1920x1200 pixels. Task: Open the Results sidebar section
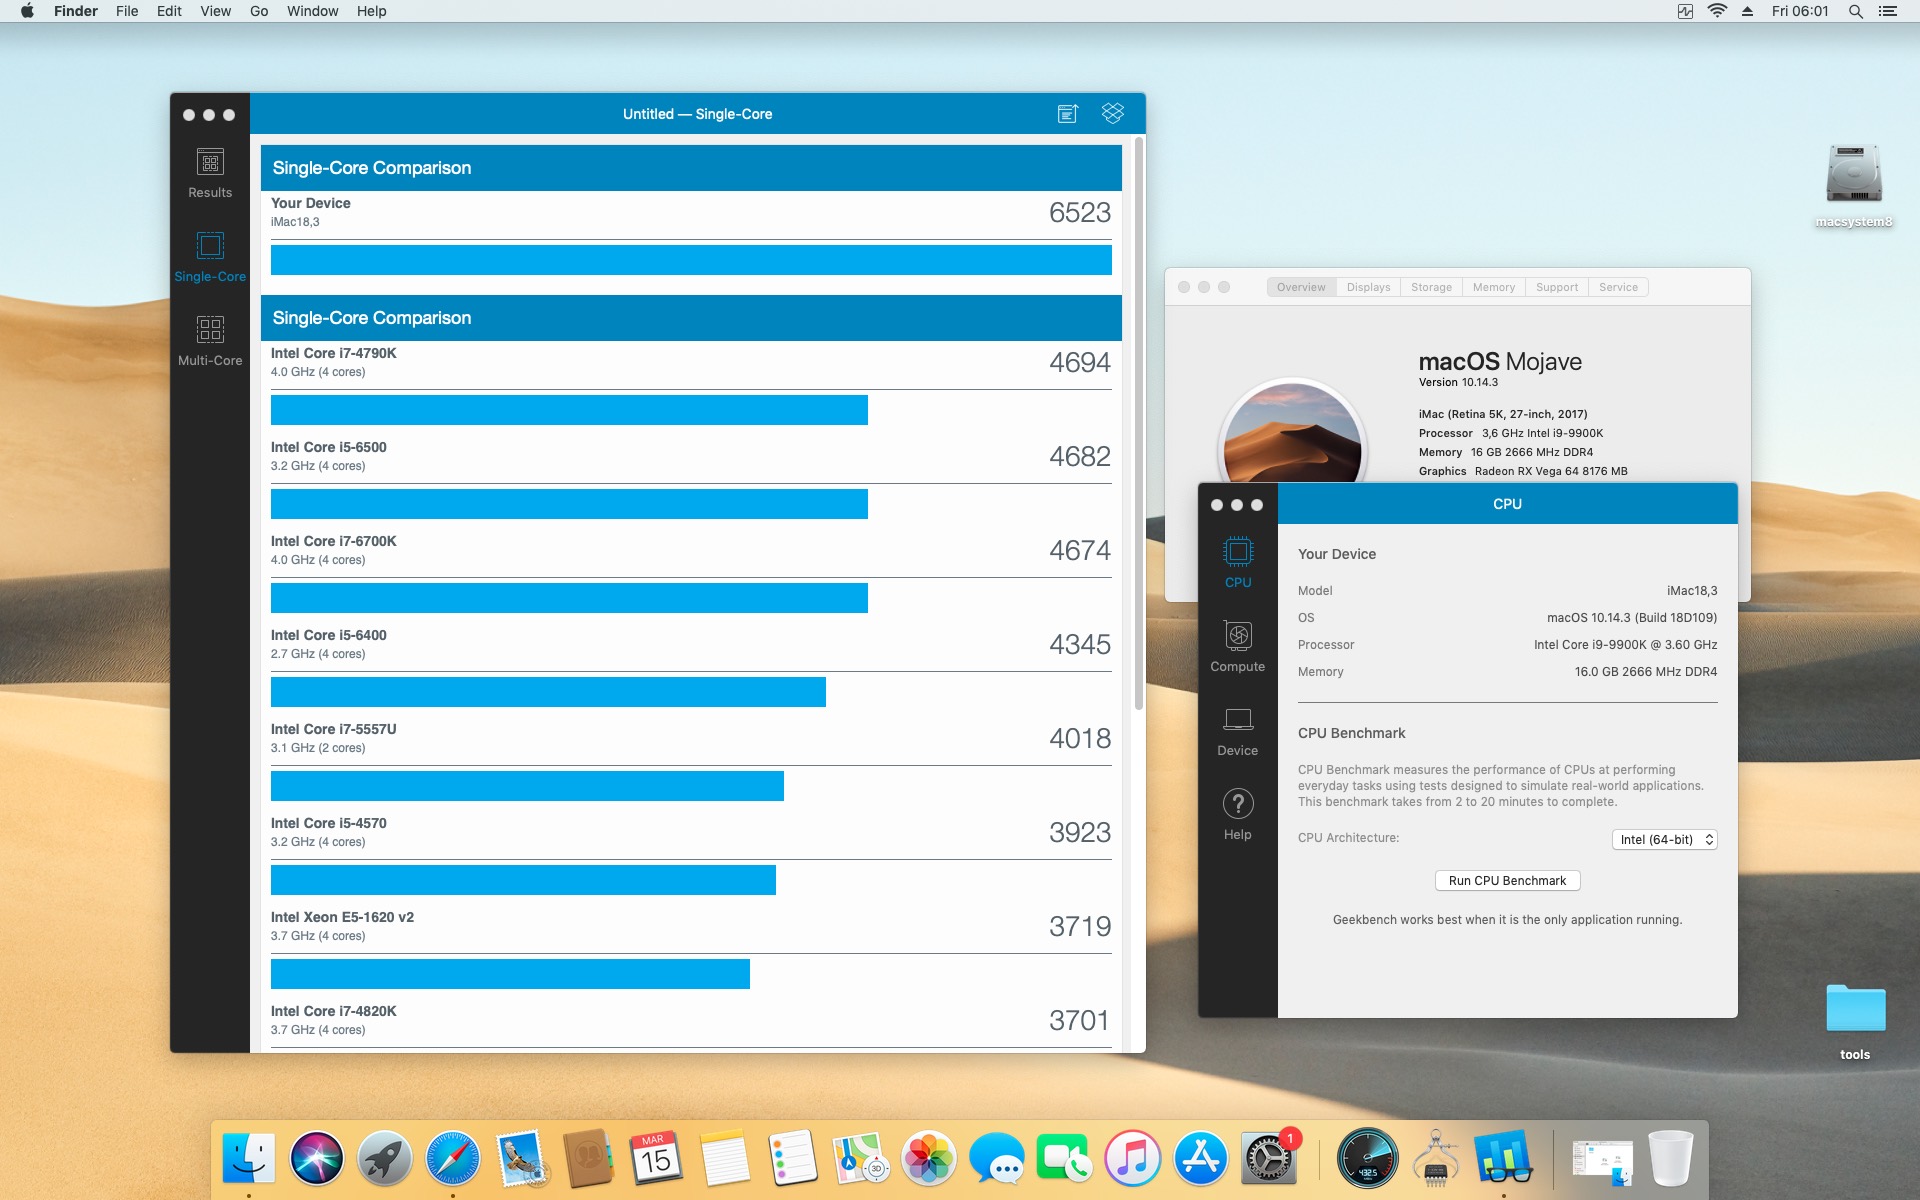(x=210, y=172)
